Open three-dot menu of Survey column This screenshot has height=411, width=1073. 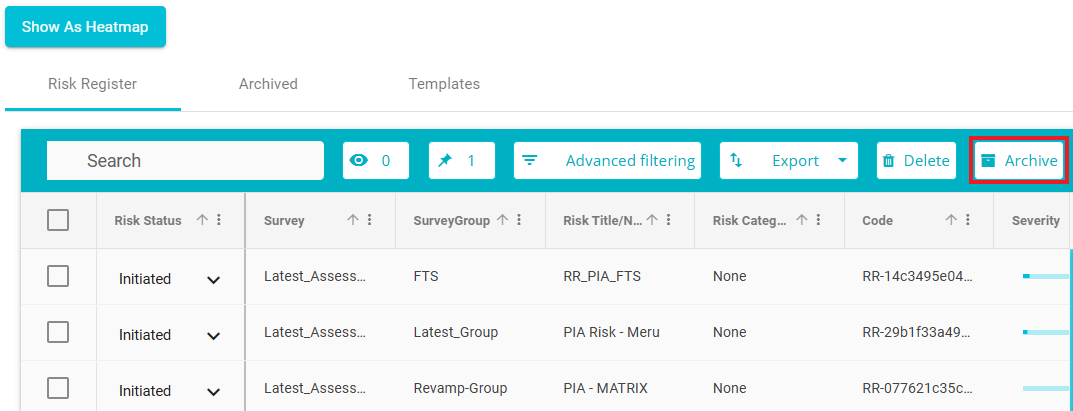pyautogui.click(x=369, y=220)
